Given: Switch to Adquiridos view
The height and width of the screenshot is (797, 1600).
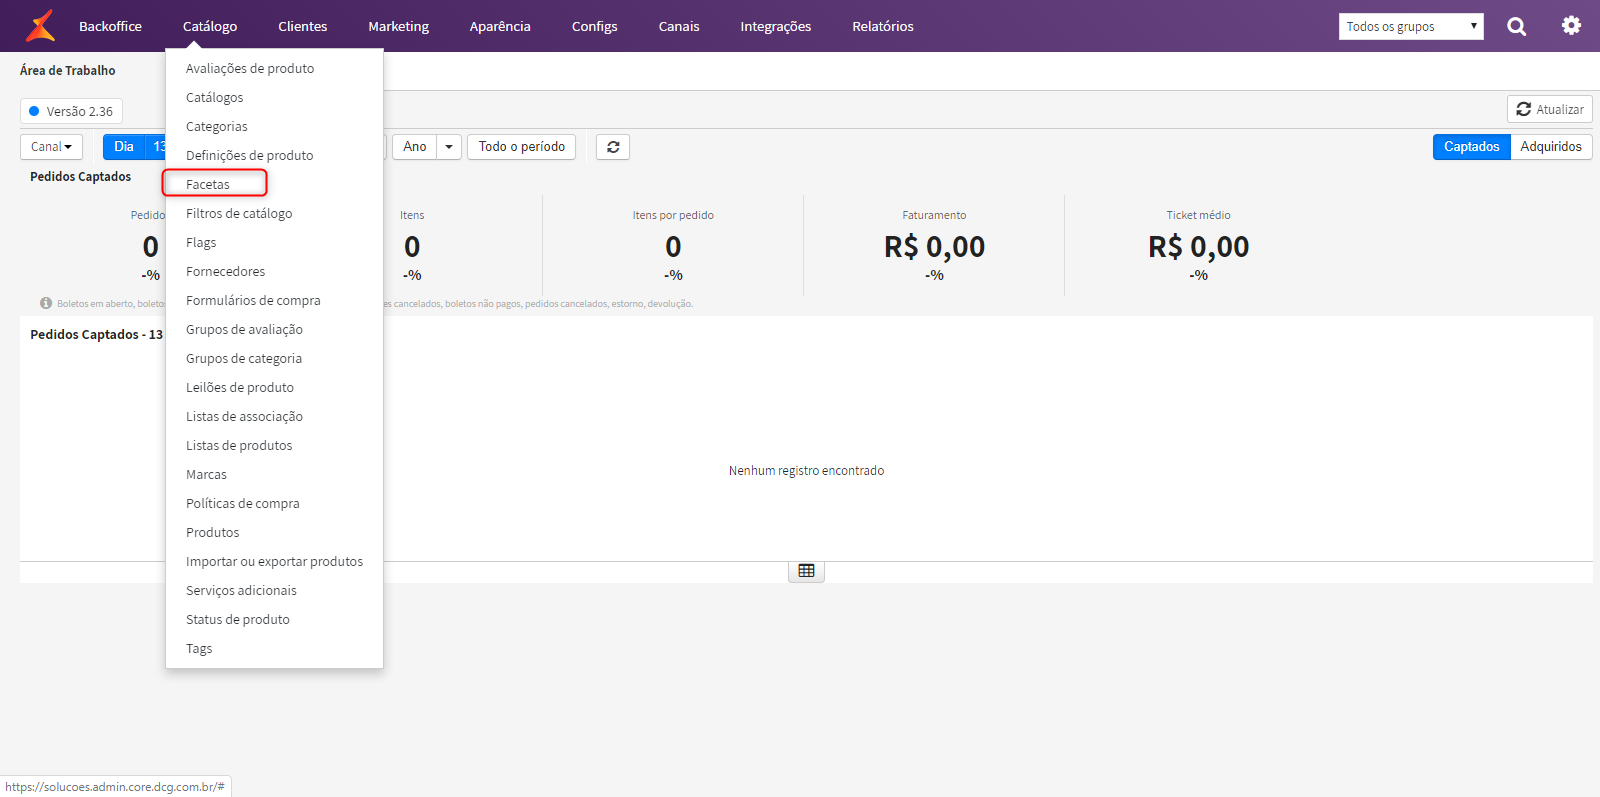Looking at the screenshot, I should tap(1551, 147).
